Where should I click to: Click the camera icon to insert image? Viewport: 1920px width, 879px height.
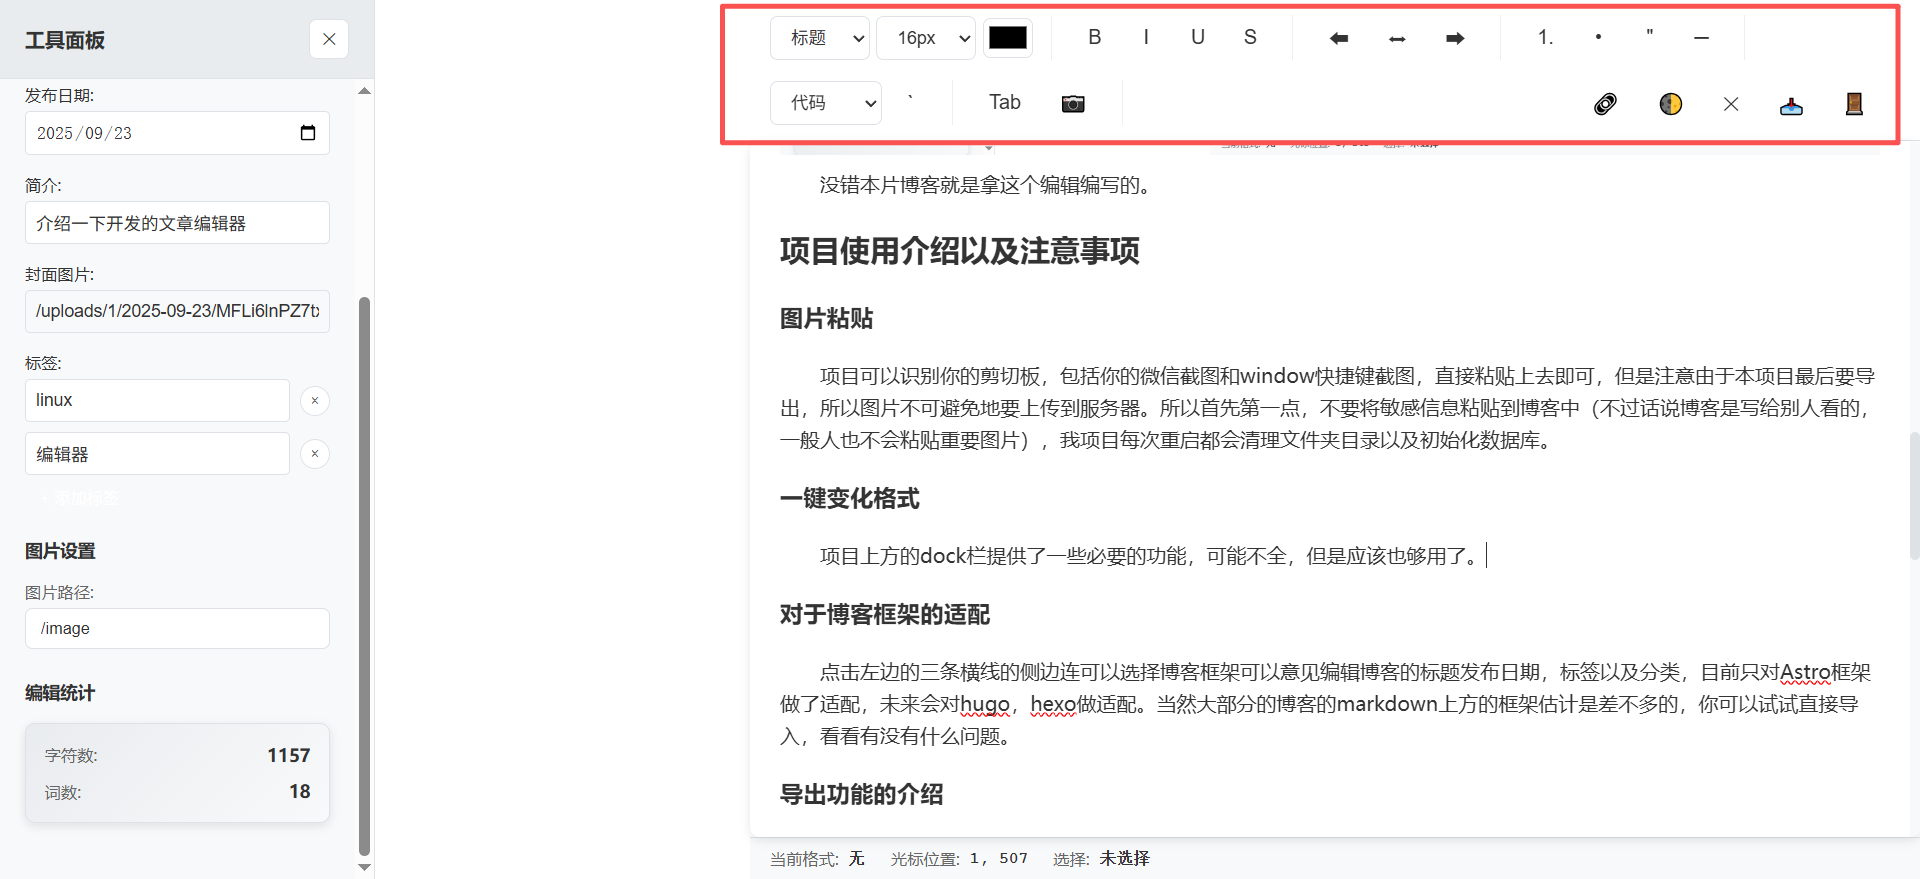tap(1072, 104)
